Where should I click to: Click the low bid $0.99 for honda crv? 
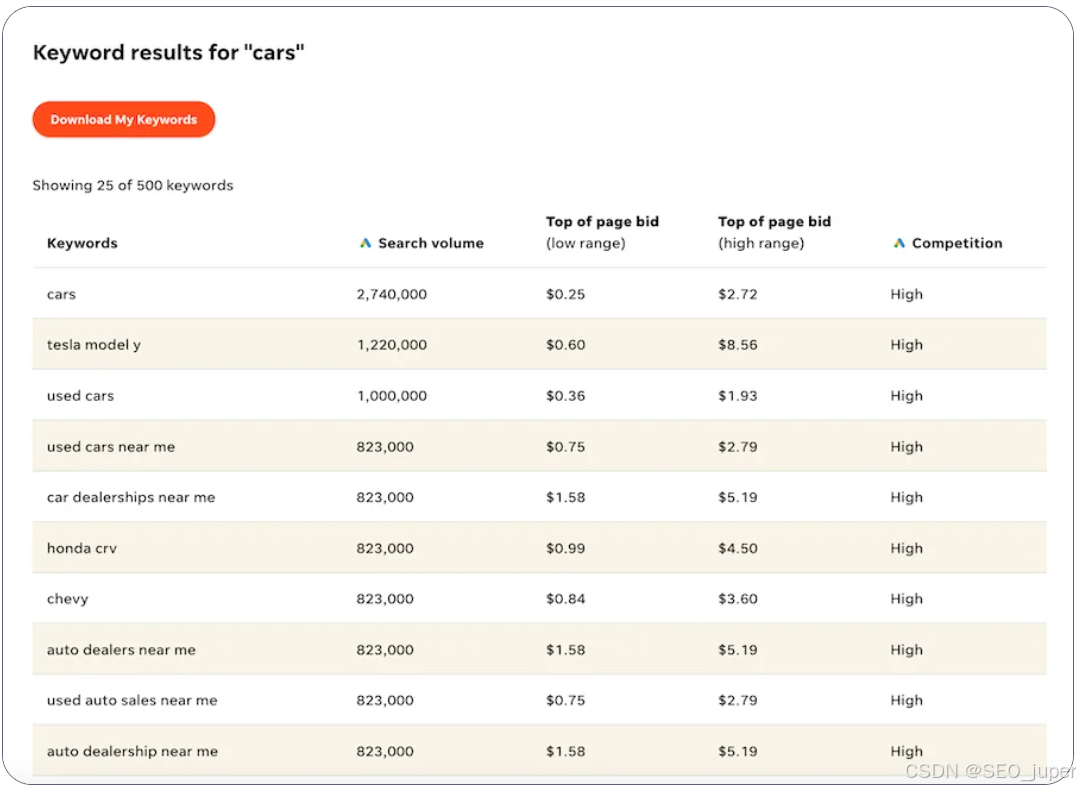pos(565,548)
